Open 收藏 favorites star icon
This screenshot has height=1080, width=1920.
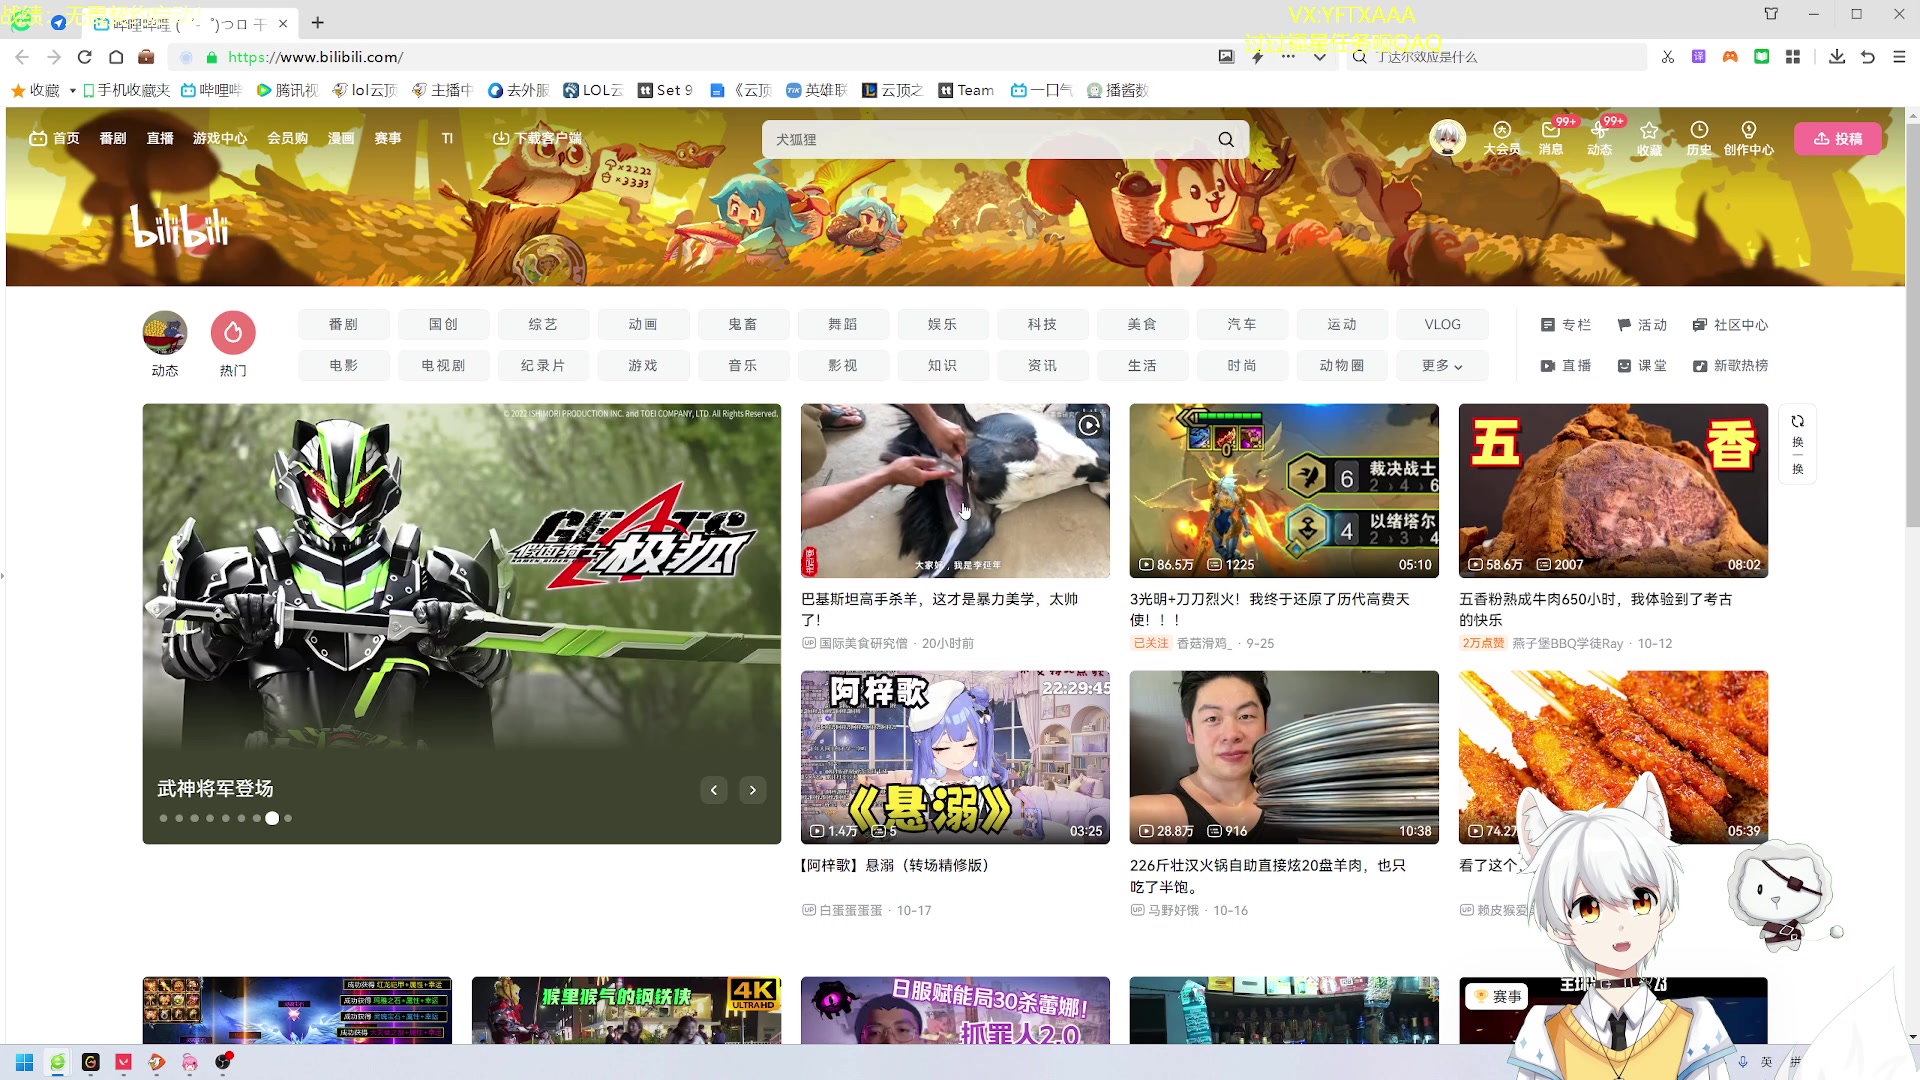(1649, 138)
